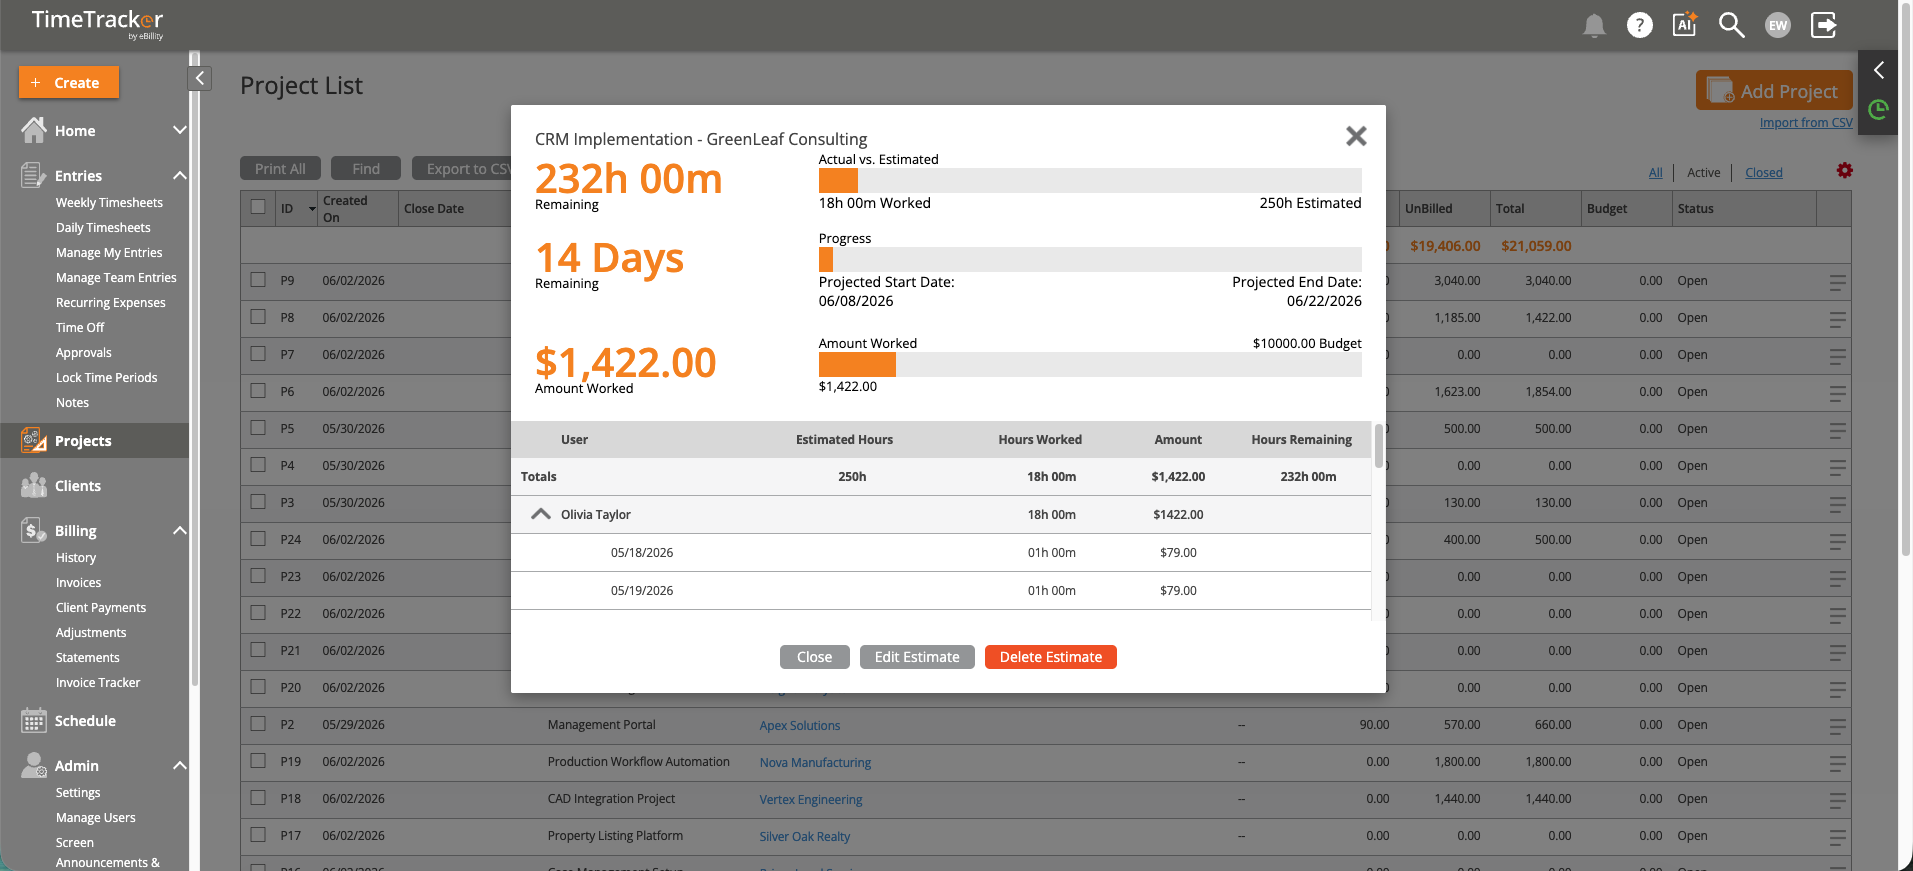1913x871 pixels.
Task: Click the 05/18/2026 time entry row
Action: pos(940,552)
